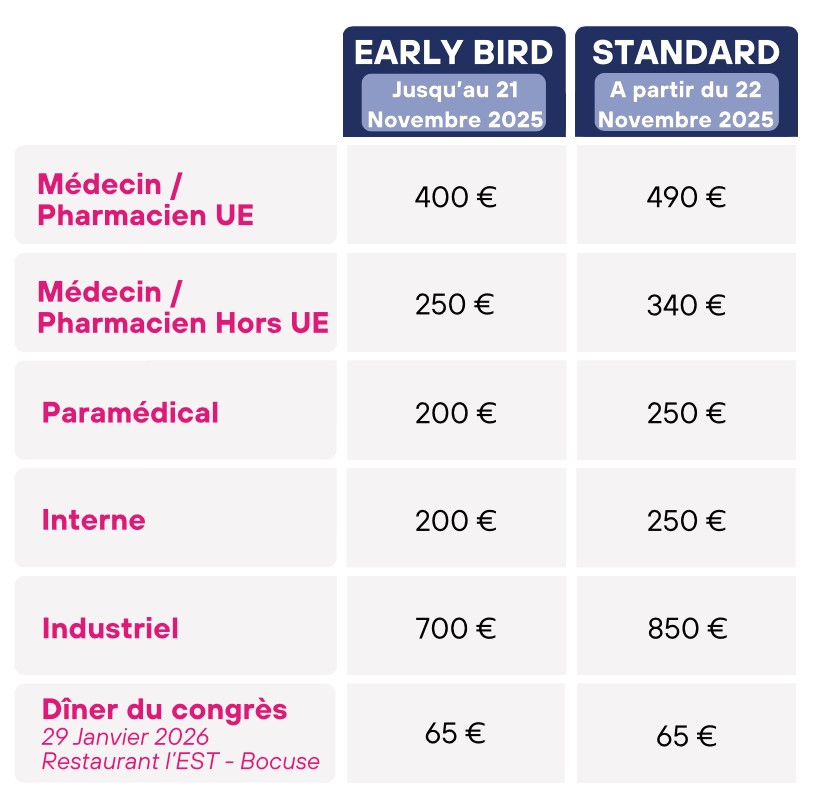This screenshot has width=834, height=812.
Task: Click the EARLY BIRD column header
Action: click(454, 52)
